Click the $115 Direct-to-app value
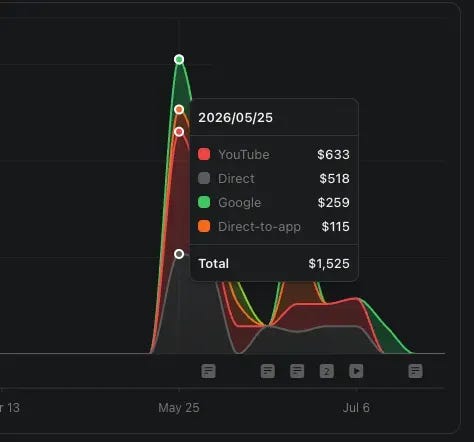Viewport: 474px width, 442px height. [x=335, y=226]
